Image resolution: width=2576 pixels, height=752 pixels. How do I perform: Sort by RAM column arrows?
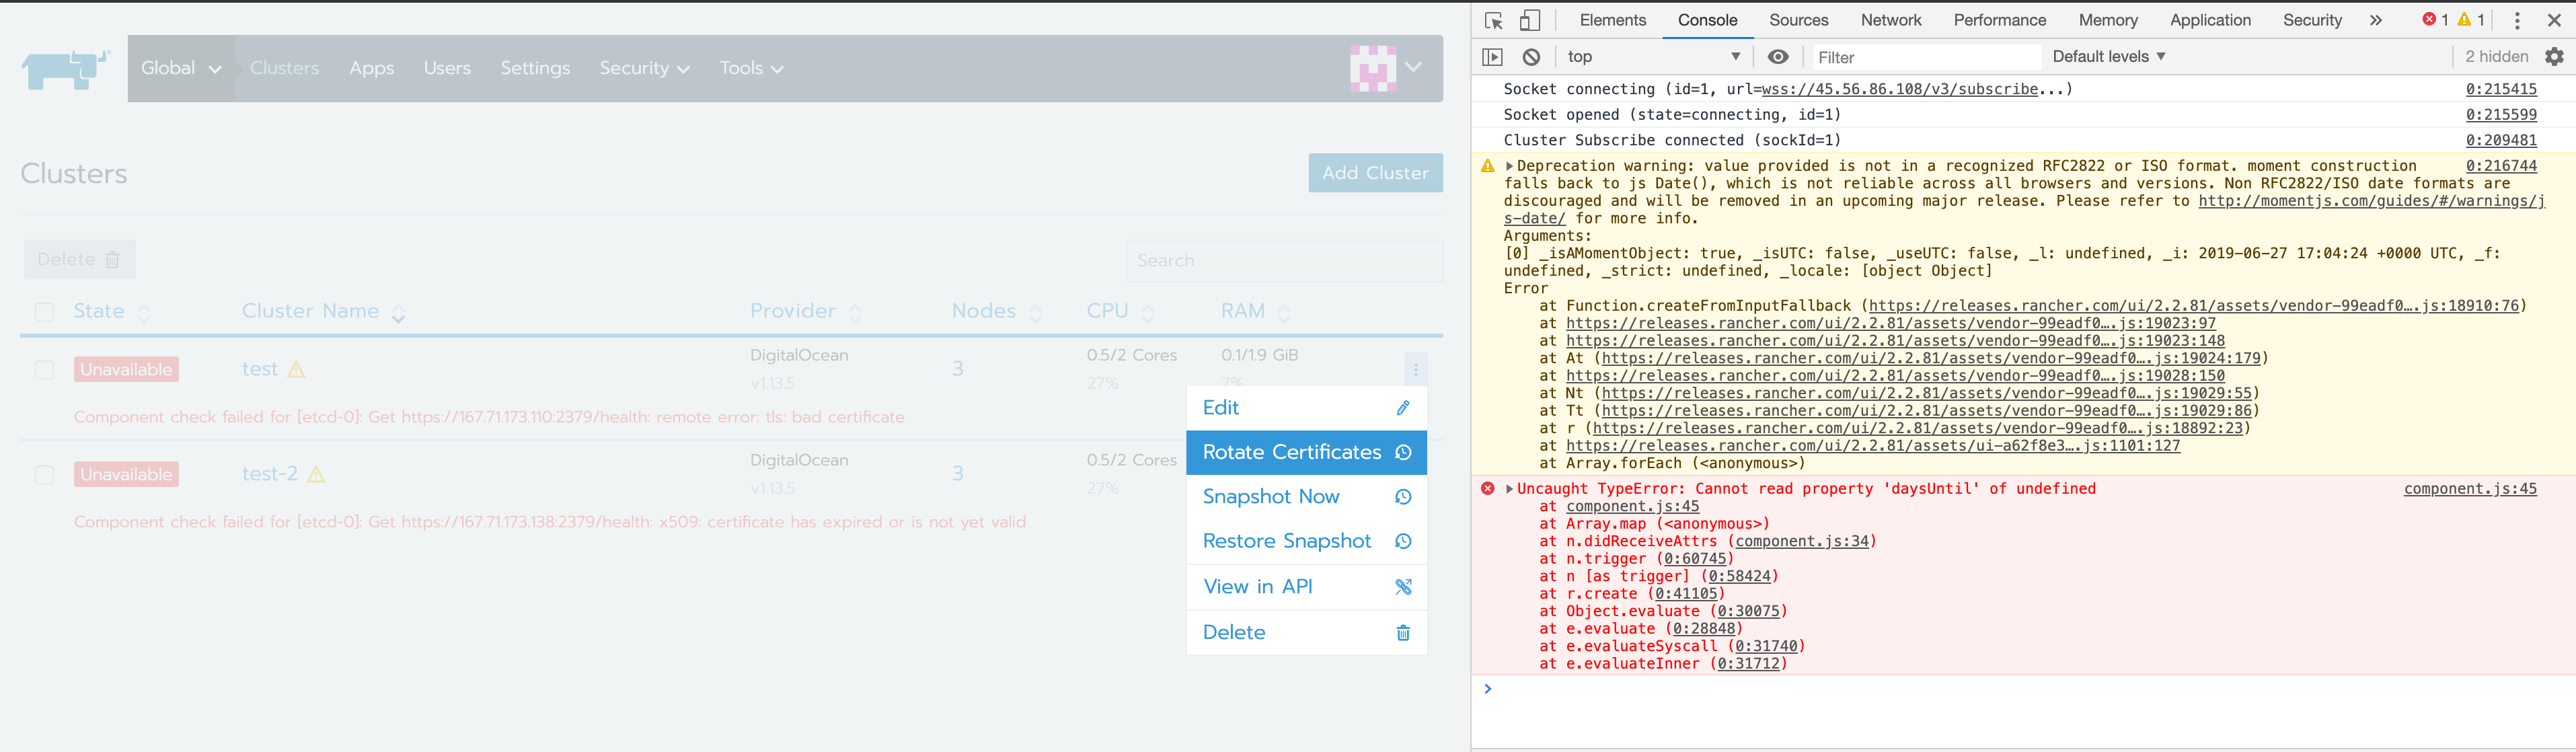pos(1284,313)
